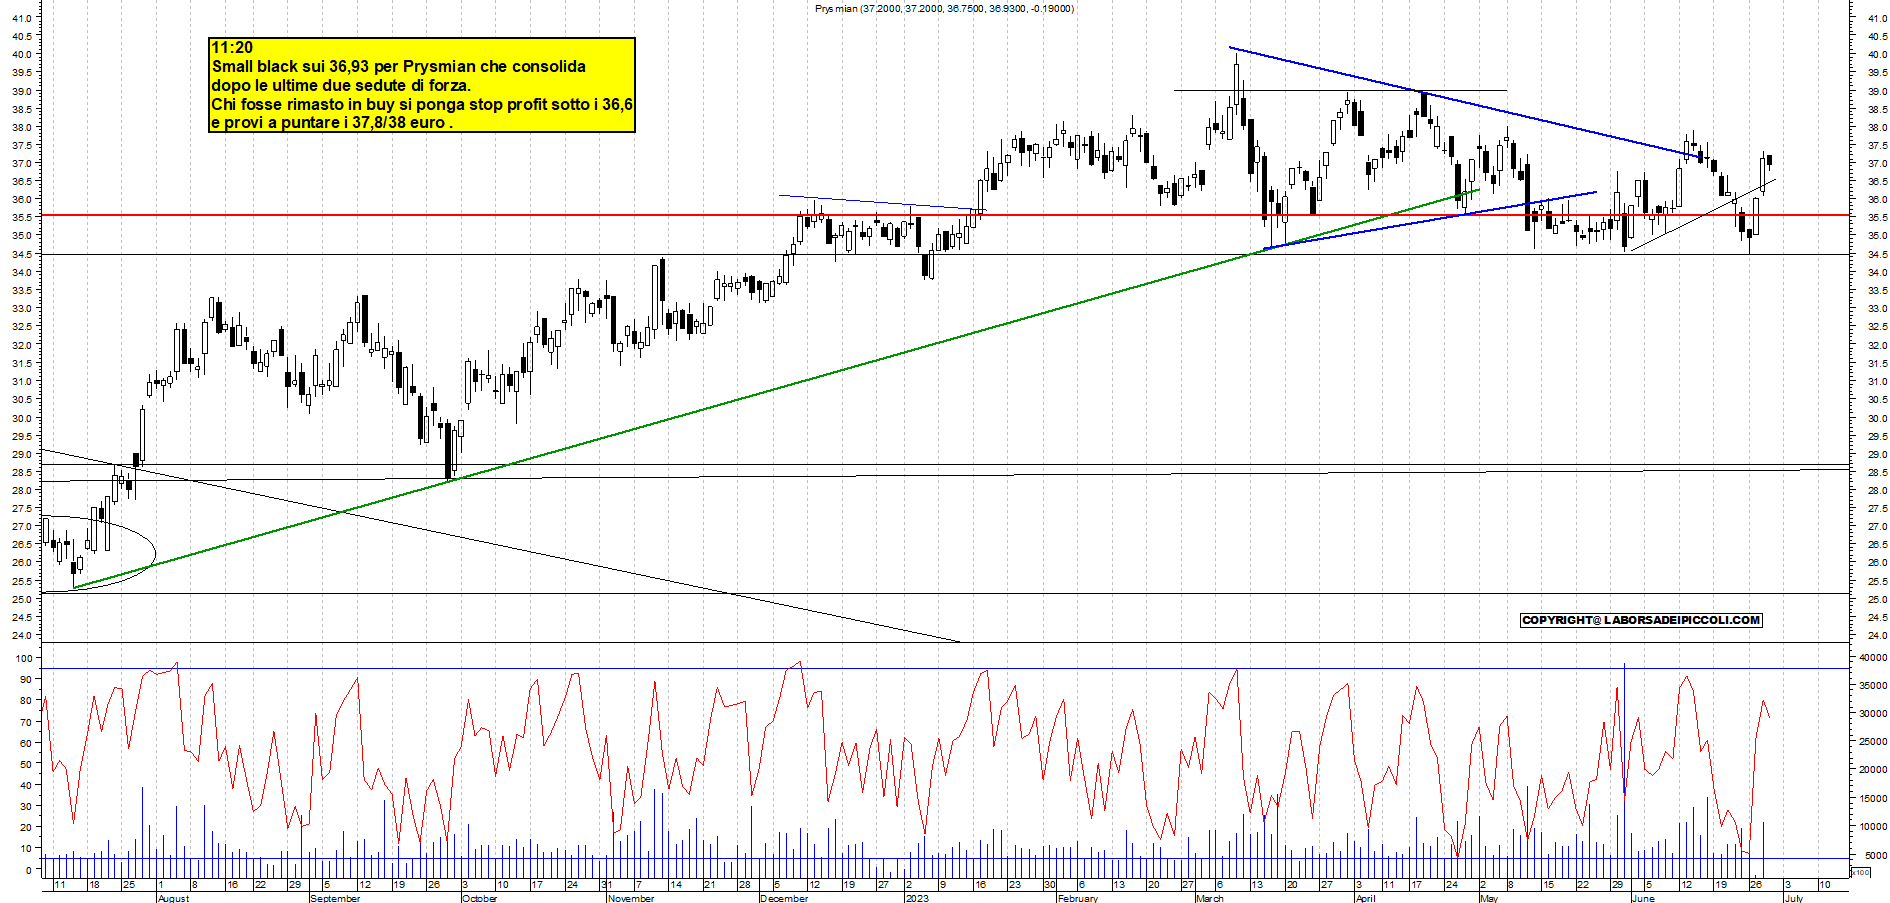Click the 'July' label on the time axis
This screenshot has width=1890, height=903.
[x=1794, y=898]
